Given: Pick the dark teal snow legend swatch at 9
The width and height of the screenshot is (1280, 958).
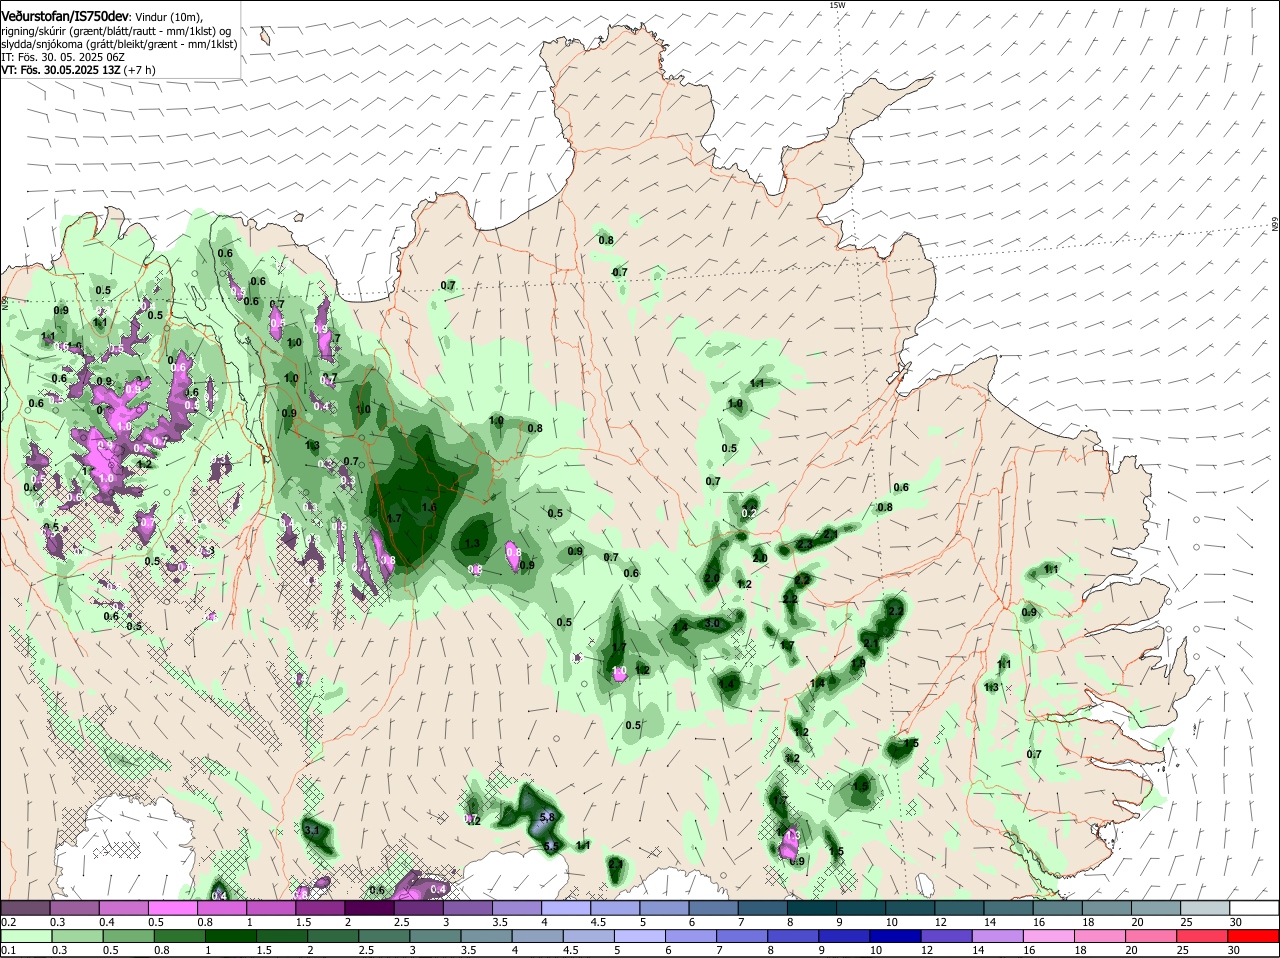Looking at the screenshot, I should (x=860, y=907).
